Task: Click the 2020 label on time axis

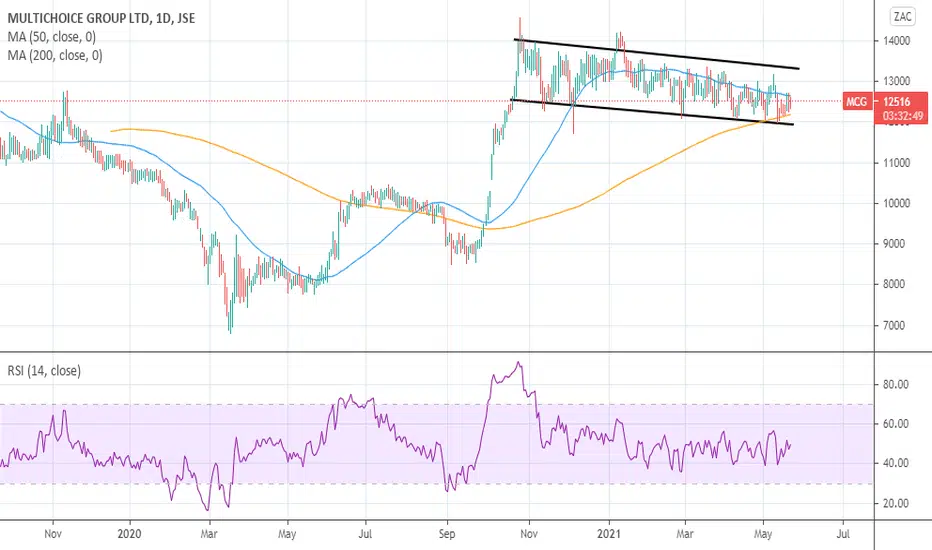Action: tap(130, 534)
